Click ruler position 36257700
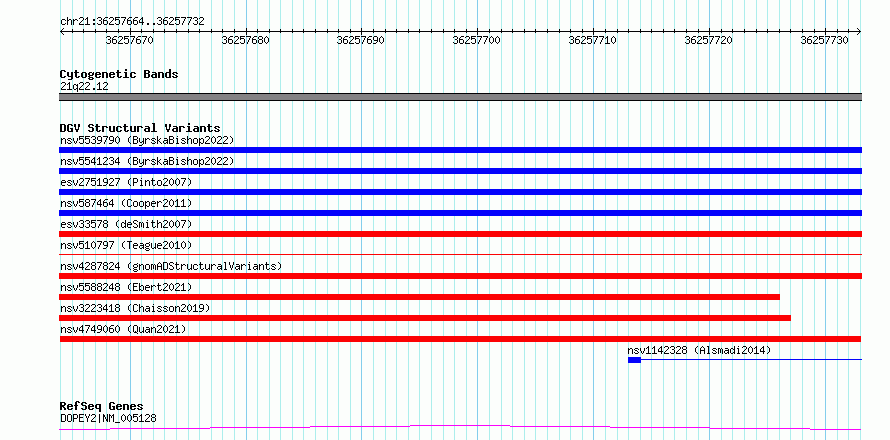The height and width of the screenshot is (440, 890). pos(477,40)
